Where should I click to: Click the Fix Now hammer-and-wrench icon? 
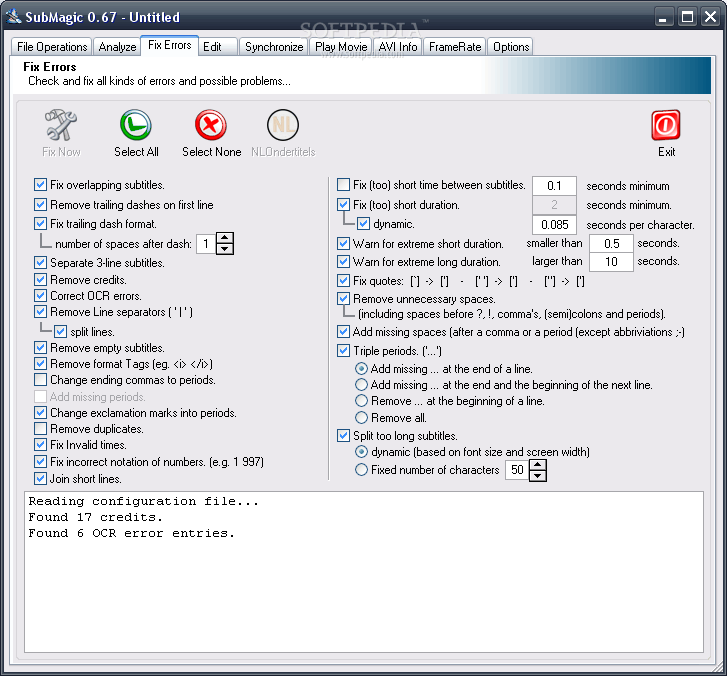point(61,125)
